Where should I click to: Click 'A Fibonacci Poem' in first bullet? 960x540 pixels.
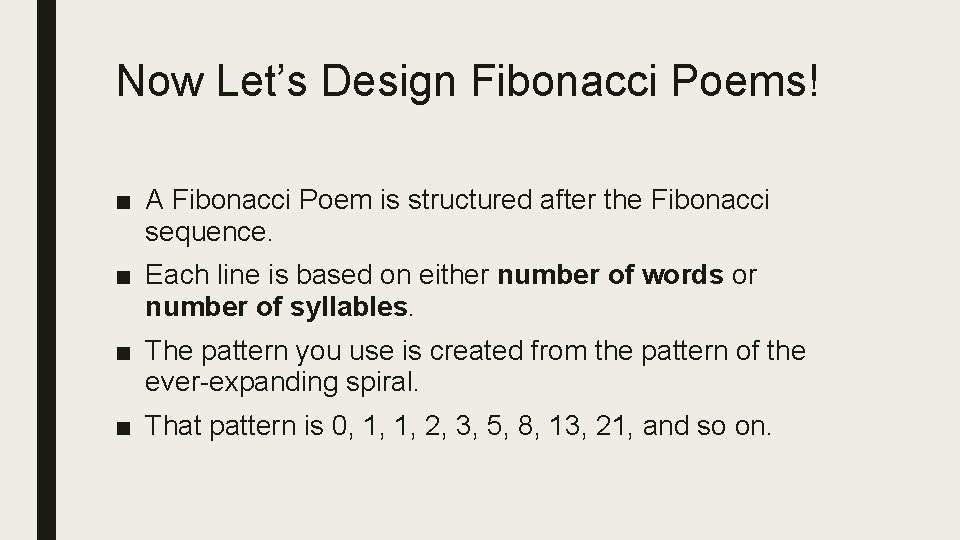click(x=258, y=200)
